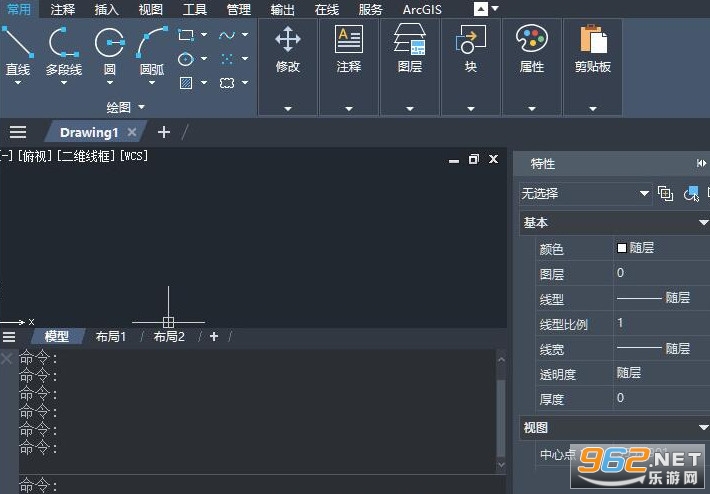Click the [-] viewport control label

(x=6, y=156)
